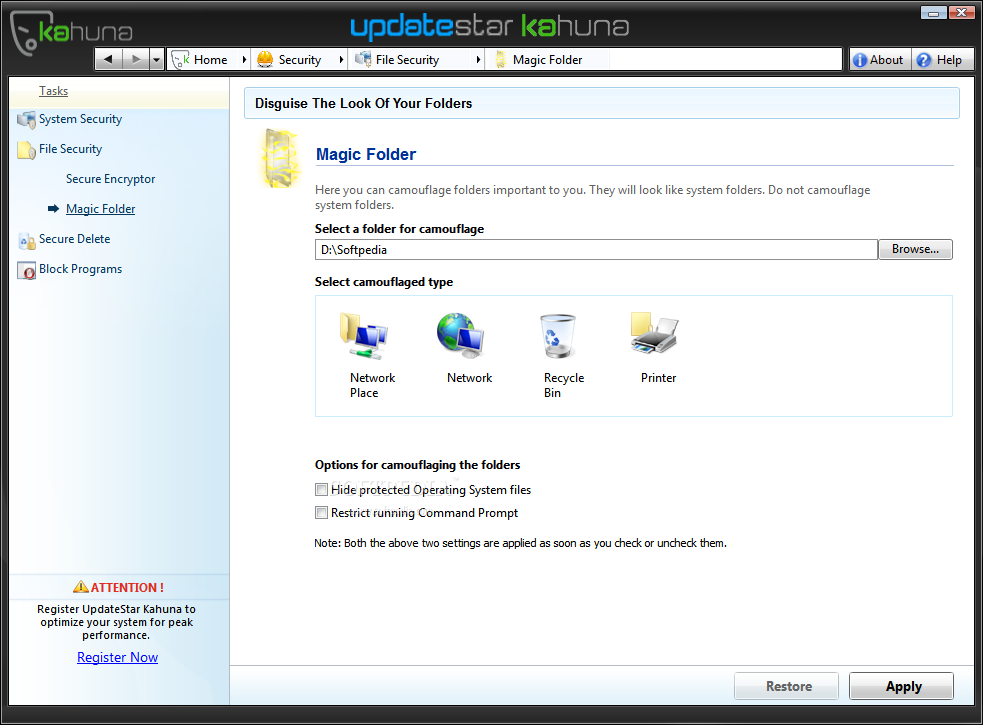983x725 pixels.
Task: Click the File Security folder icon
Action: [26, 150]
